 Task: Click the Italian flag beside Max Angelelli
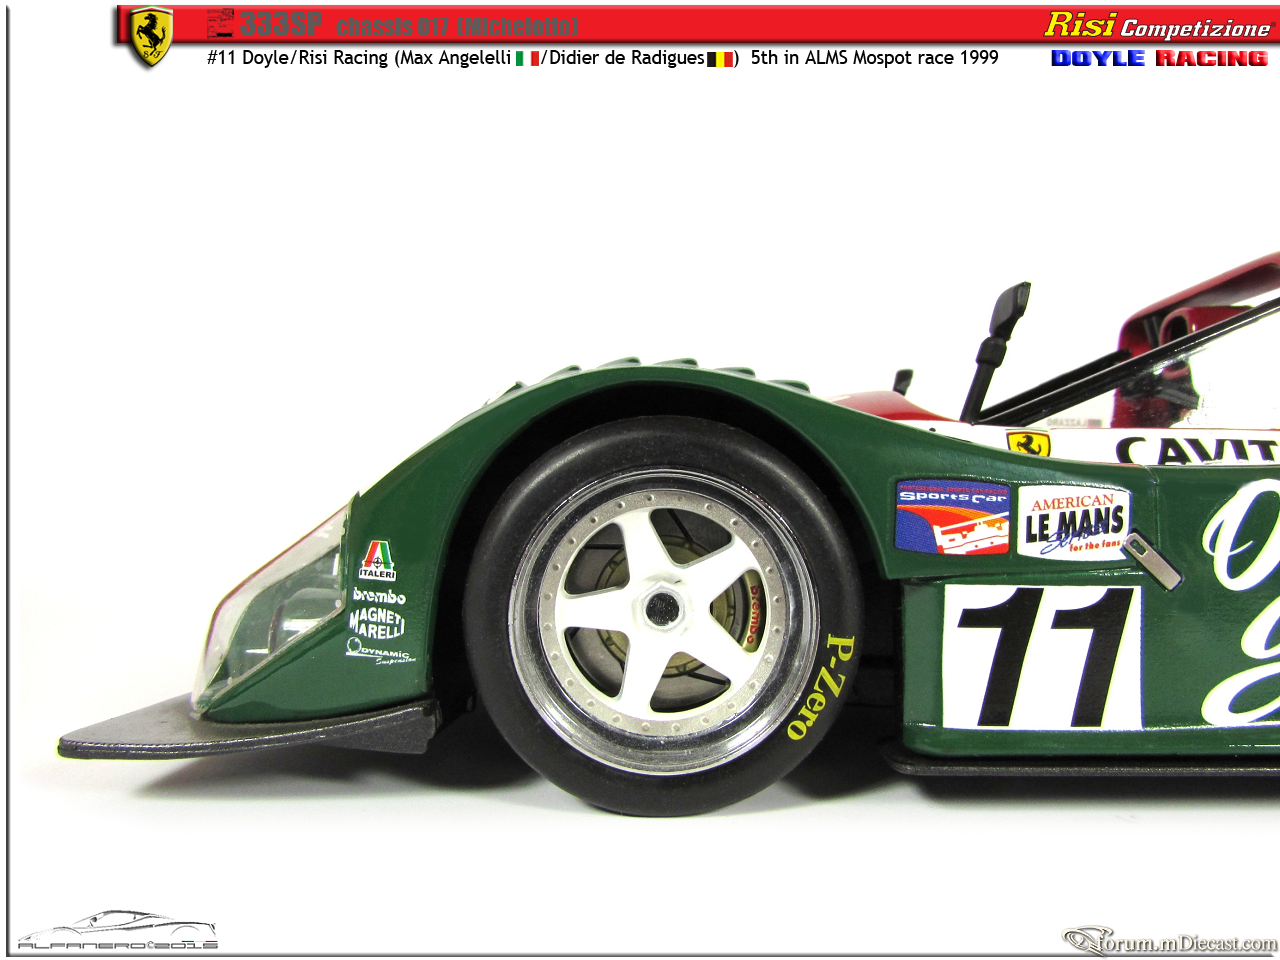(x=527, y=59)
